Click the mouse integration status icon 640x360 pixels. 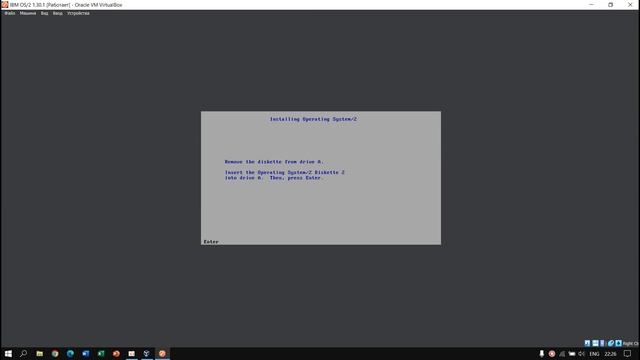611,343
